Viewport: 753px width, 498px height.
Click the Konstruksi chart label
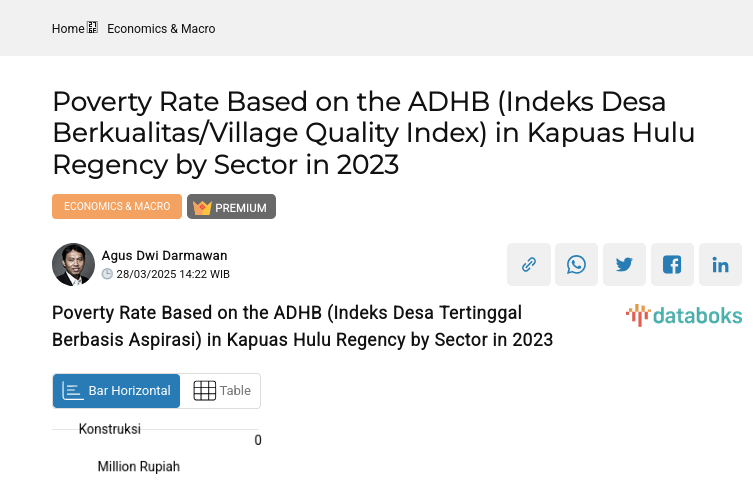point(109,429)
